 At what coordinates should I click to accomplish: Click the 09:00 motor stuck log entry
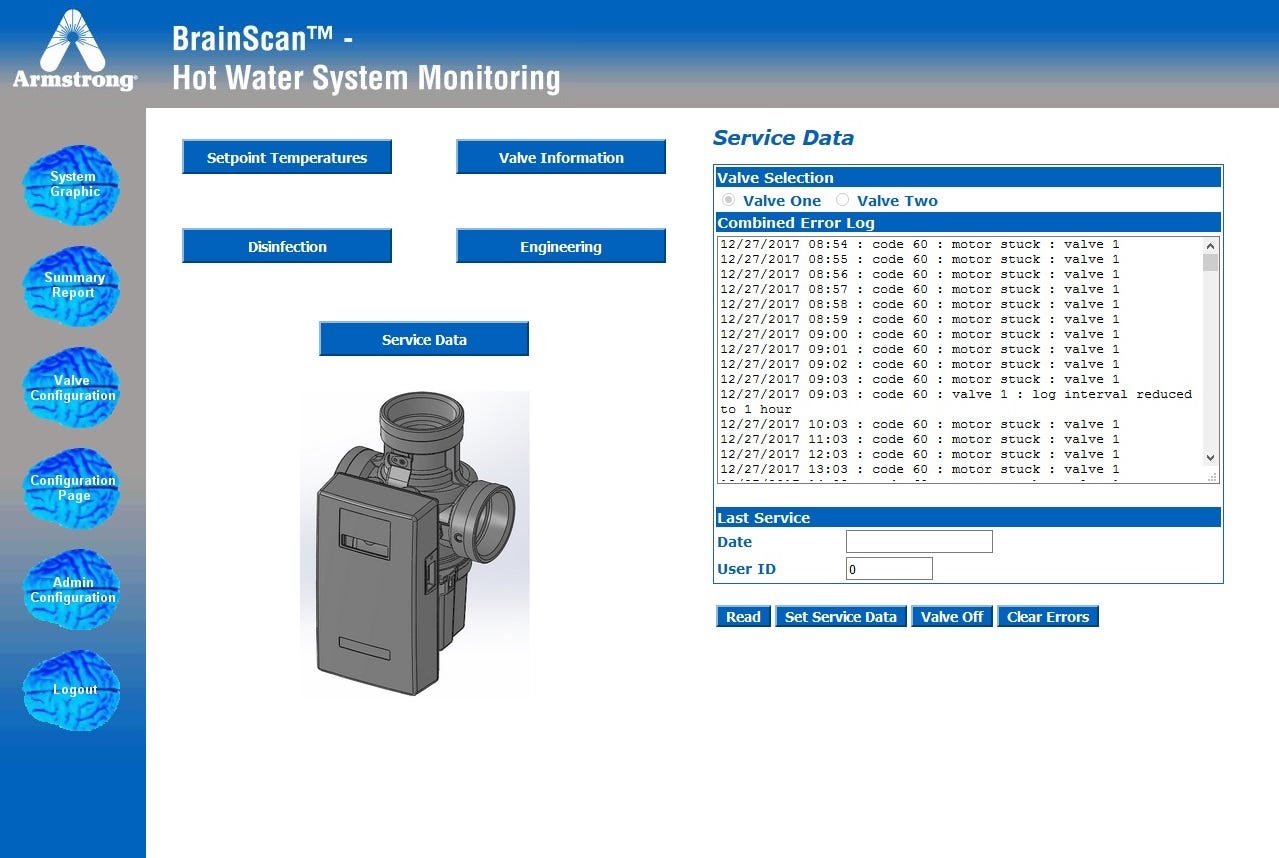click(919, 334)
